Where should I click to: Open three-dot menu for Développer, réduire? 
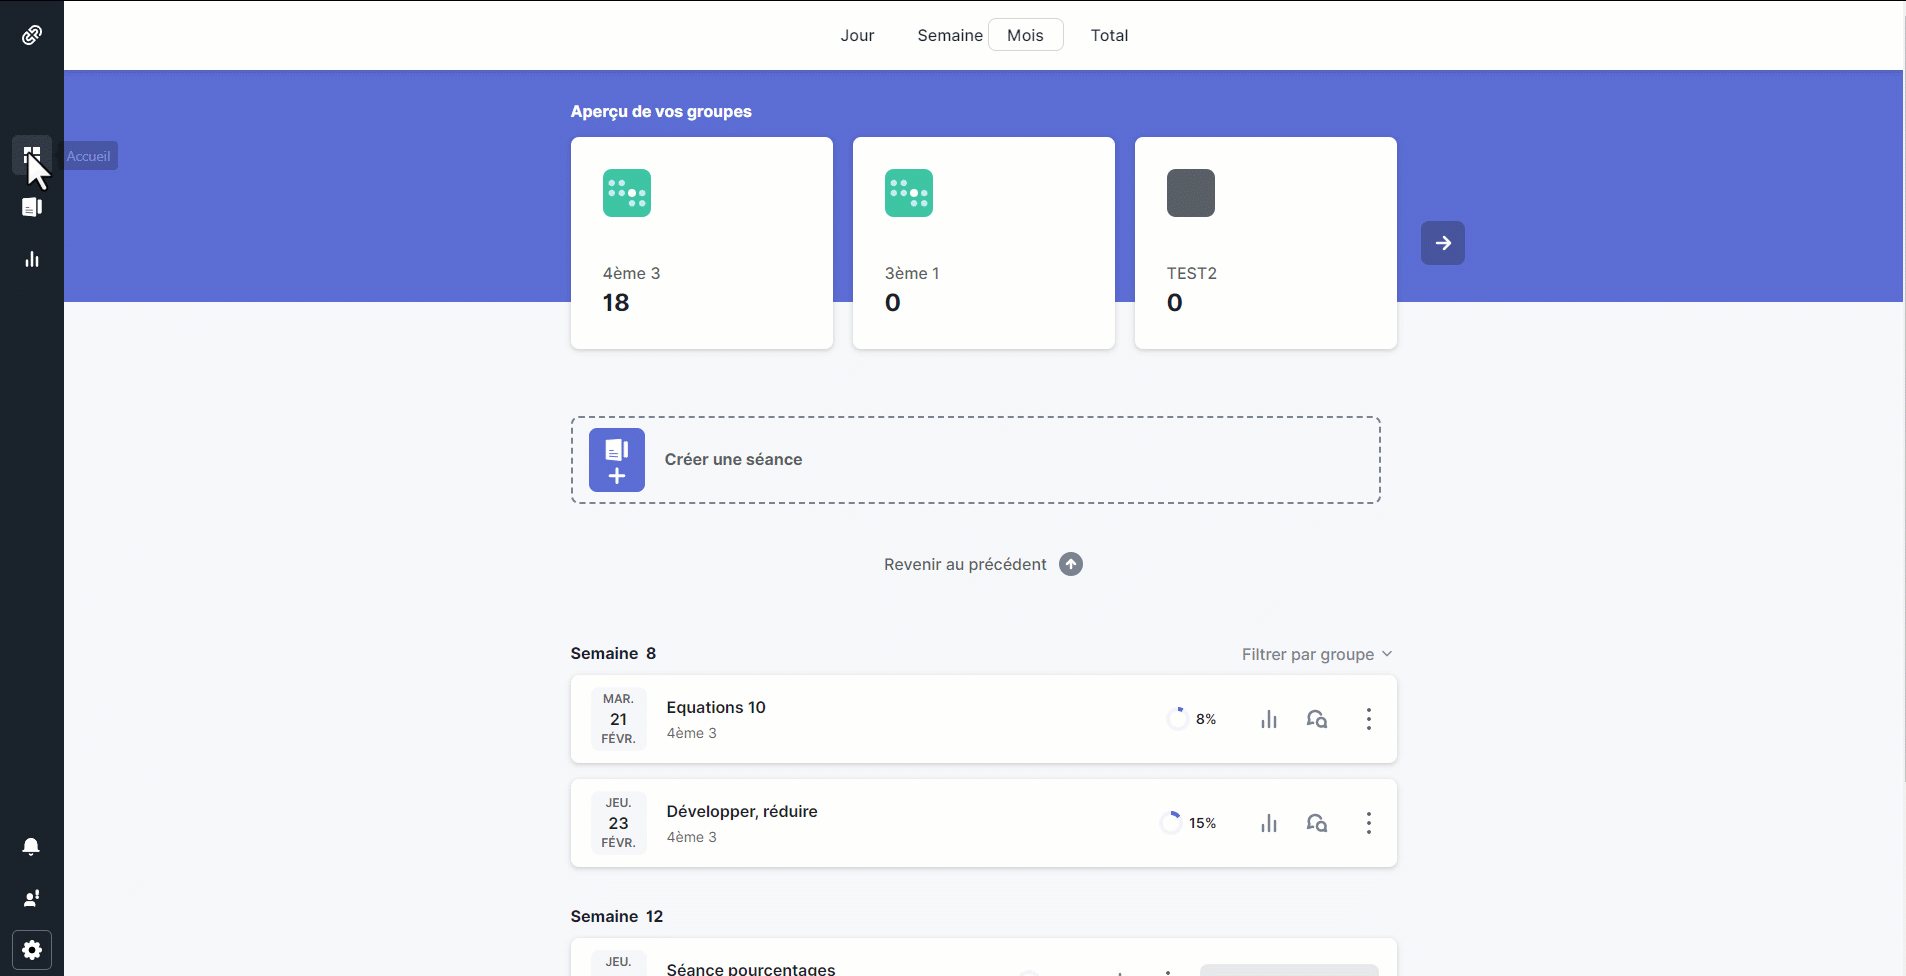point(1369,823)
